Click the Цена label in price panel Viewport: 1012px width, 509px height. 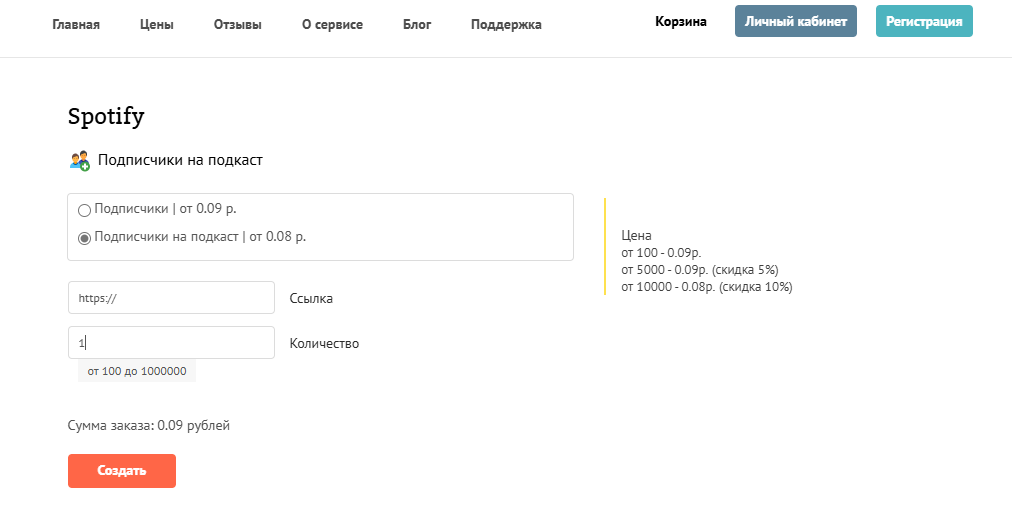tap(636, 235)
